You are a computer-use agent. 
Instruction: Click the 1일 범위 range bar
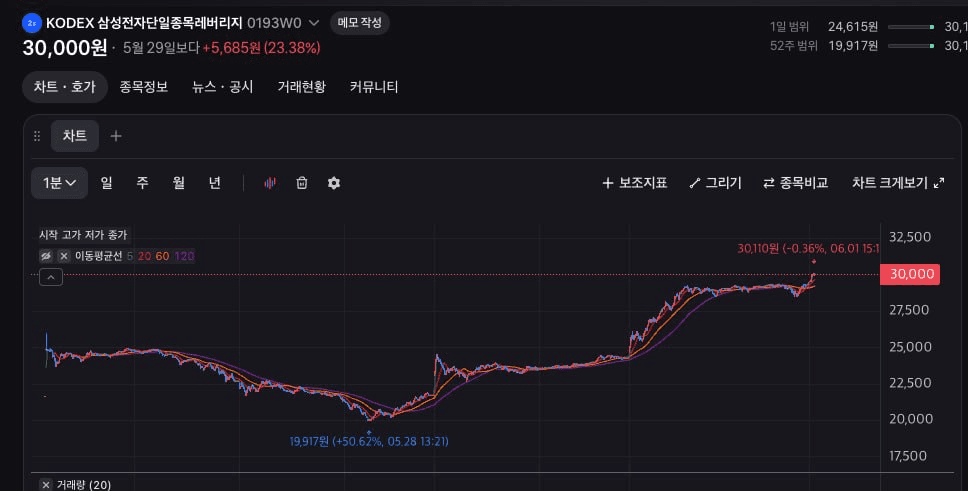point(911,27)
